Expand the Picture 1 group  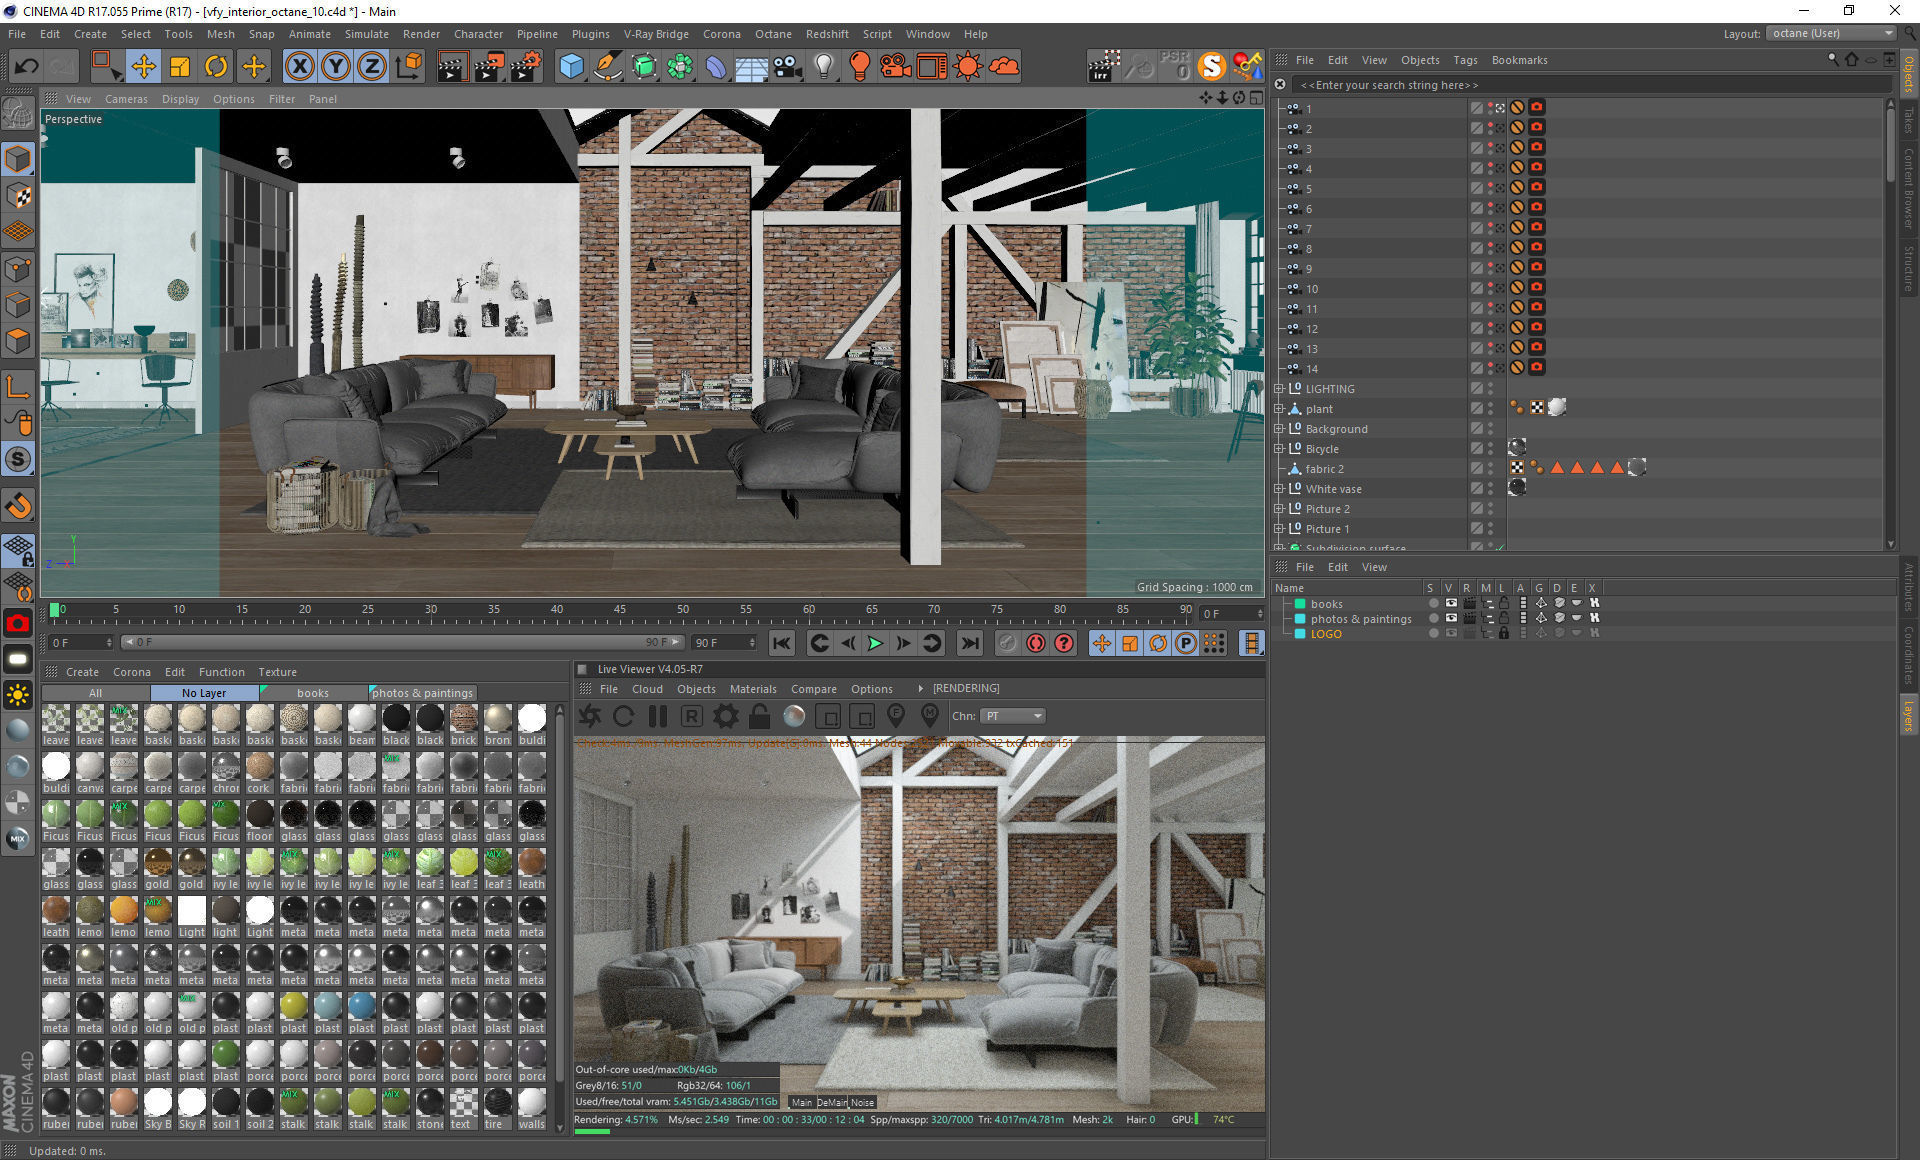click(1279, 529)
